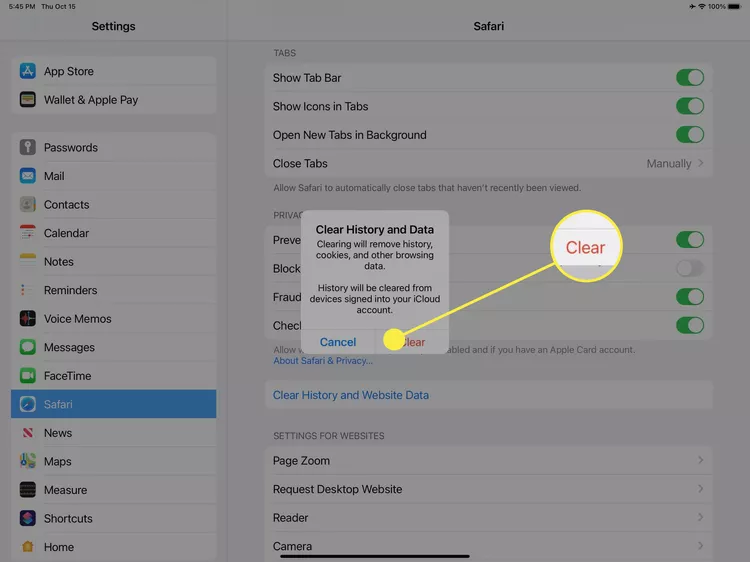Image resolution: width=750 pixels, height=562 pixels.
Task: Select Messages label in sidebar
Action: (x=69, y=347)
